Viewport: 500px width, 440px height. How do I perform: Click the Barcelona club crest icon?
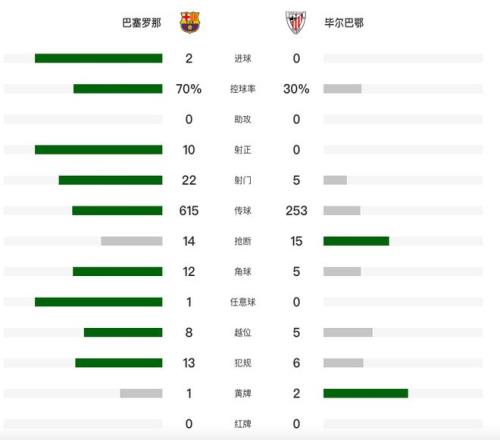[x=190, y=22]
